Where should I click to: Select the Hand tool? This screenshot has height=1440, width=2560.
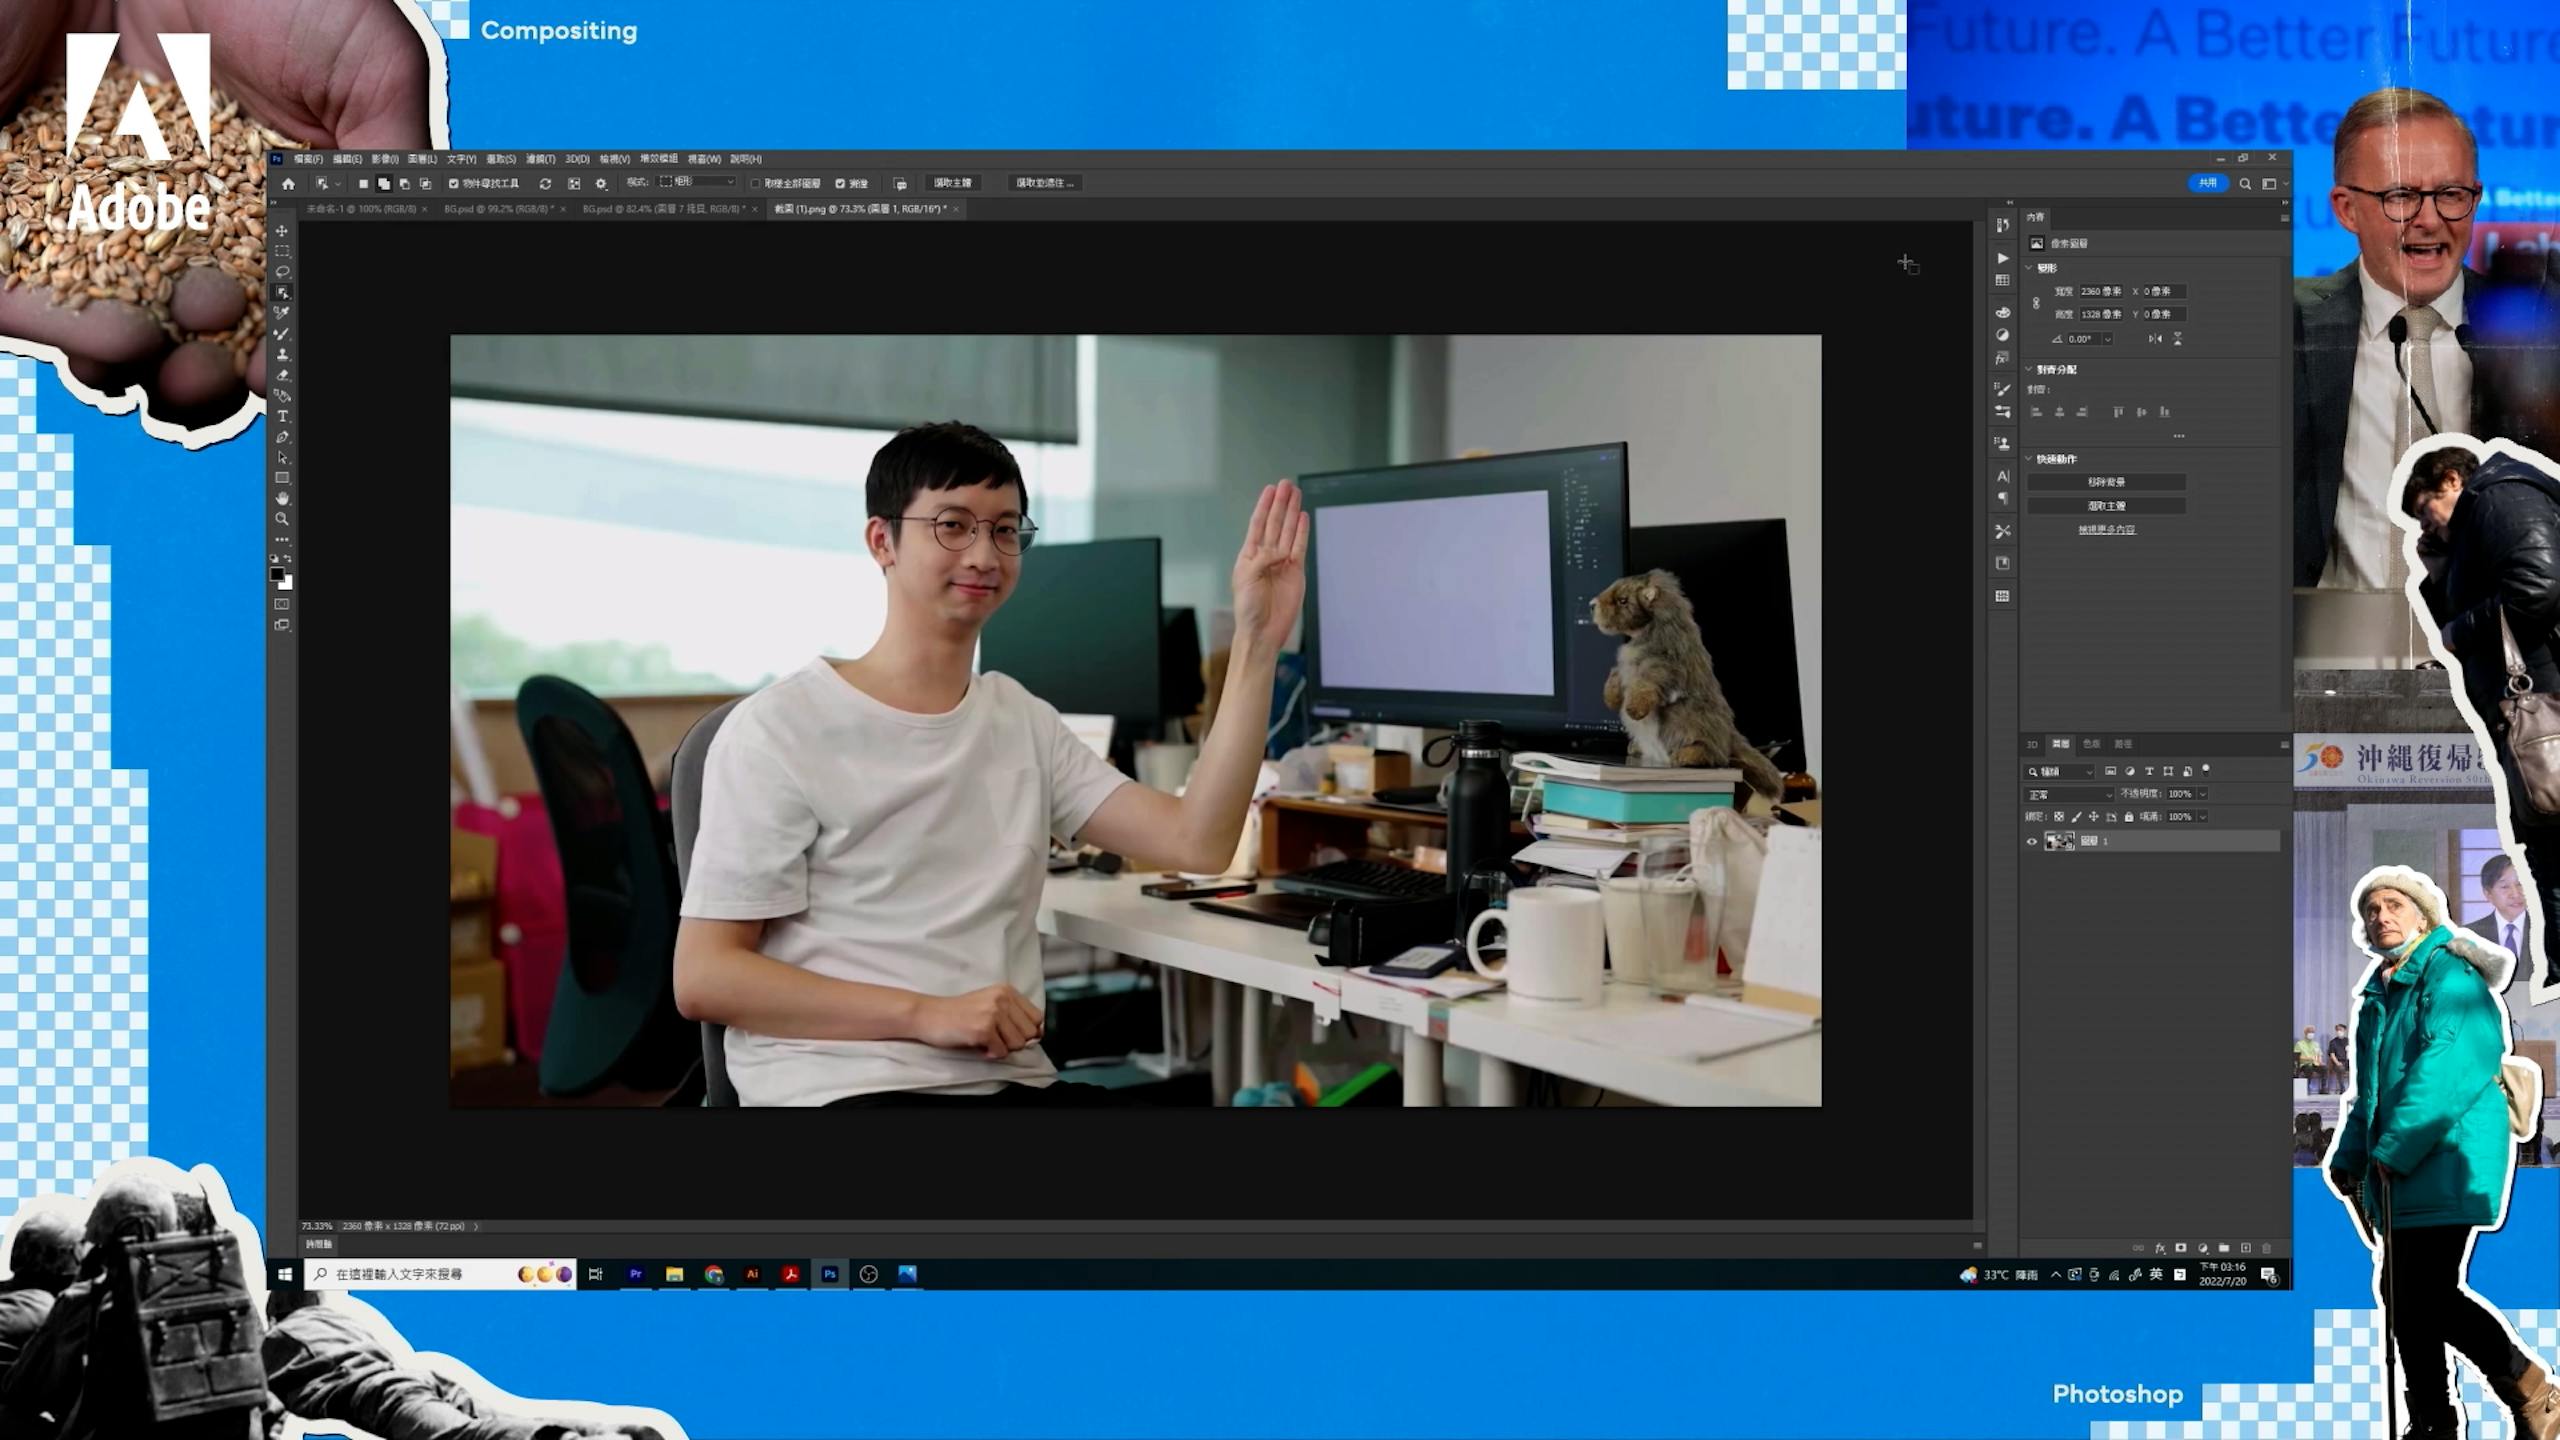282,498
